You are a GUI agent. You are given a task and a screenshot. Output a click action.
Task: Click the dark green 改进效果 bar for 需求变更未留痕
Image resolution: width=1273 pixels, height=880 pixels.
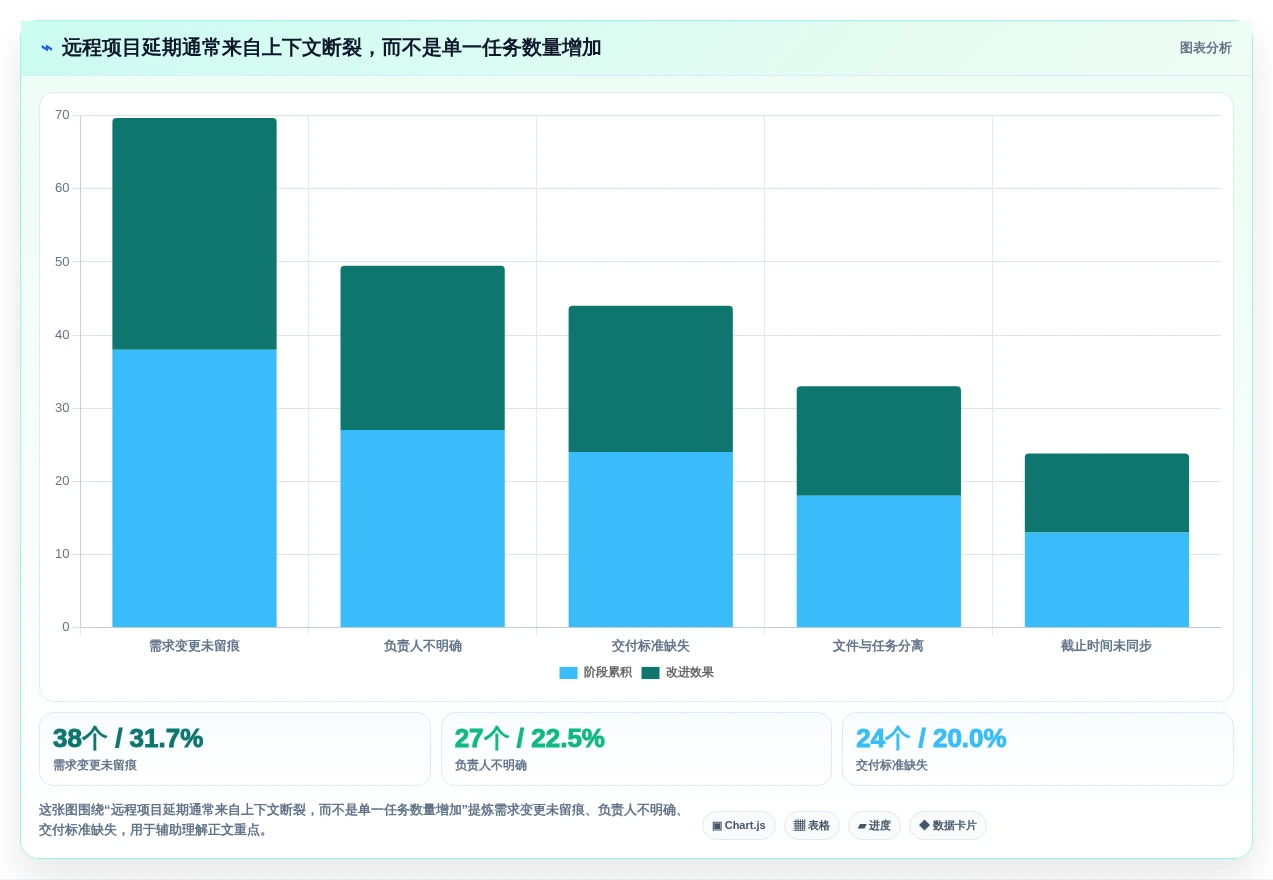pos(194,234)
